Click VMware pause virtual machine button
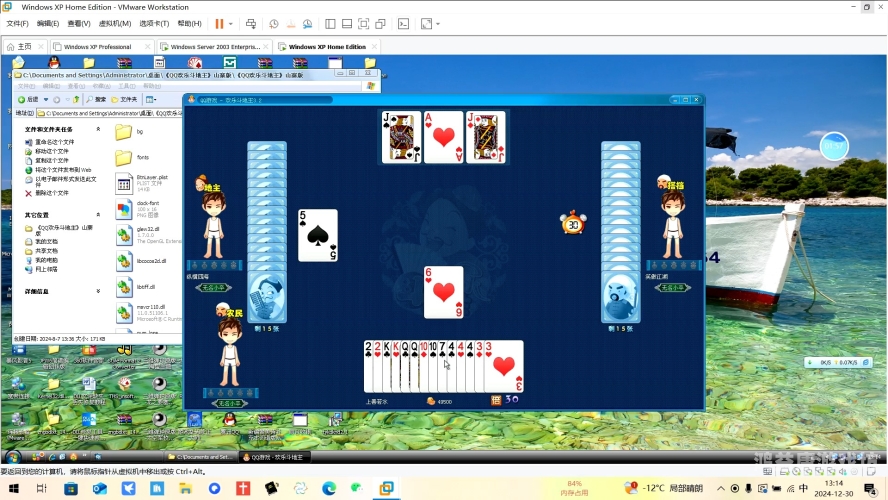This screenshot has width=888, height=500. (219, 23)
